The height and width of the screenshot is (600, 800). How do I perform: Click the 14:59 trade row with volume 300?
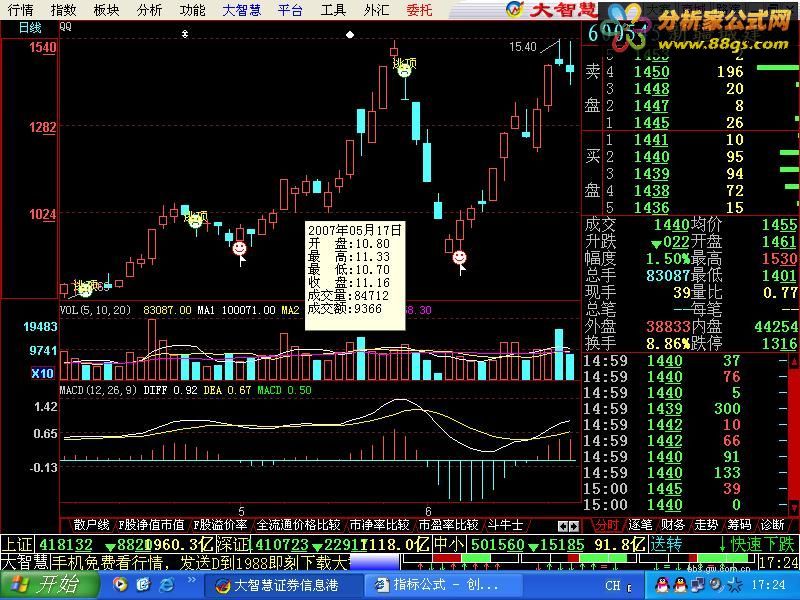click(x=684, y=409)
